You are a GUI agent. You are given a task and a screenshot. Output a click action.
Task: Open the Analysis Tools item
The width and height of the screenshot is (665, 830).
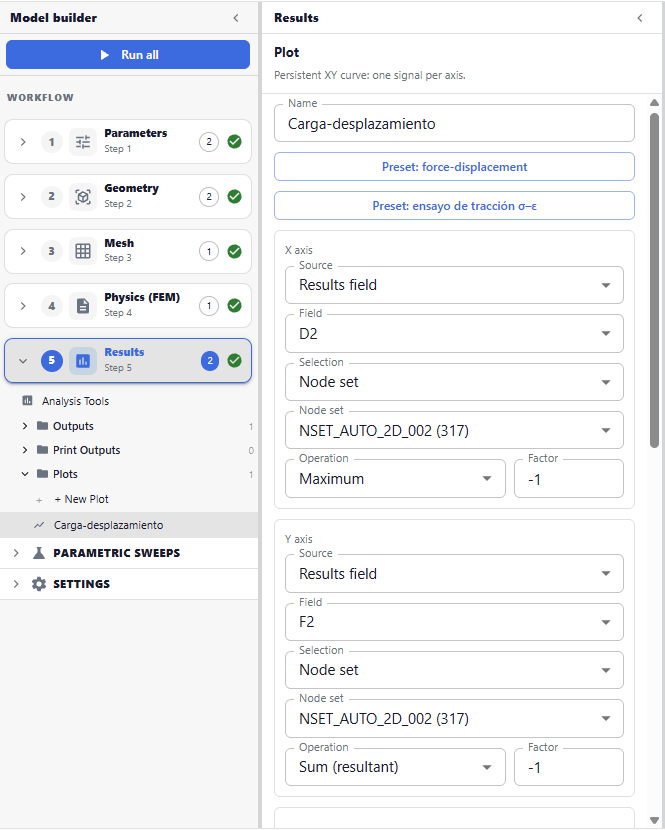pyautogui.click(x=129, y=401)
